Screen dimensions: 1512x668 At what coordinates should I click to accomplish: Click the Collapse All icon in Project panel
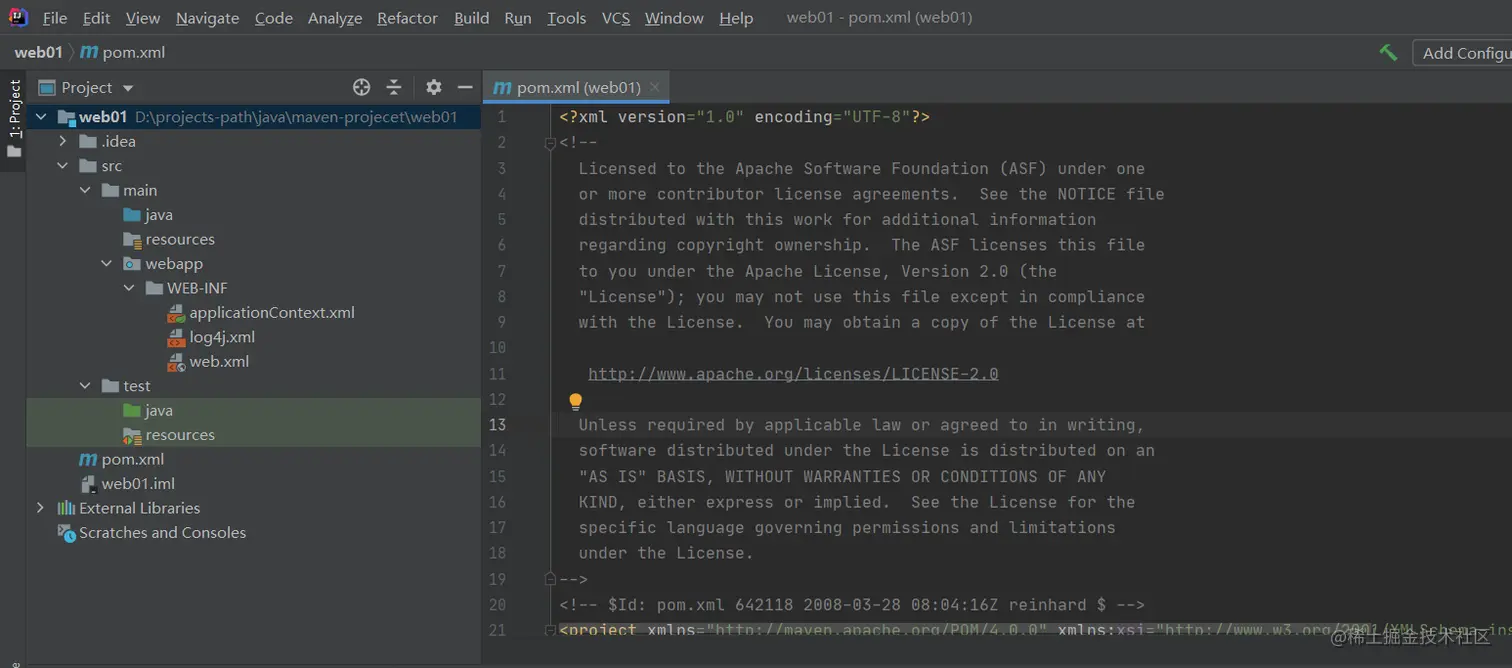[394, 87]
